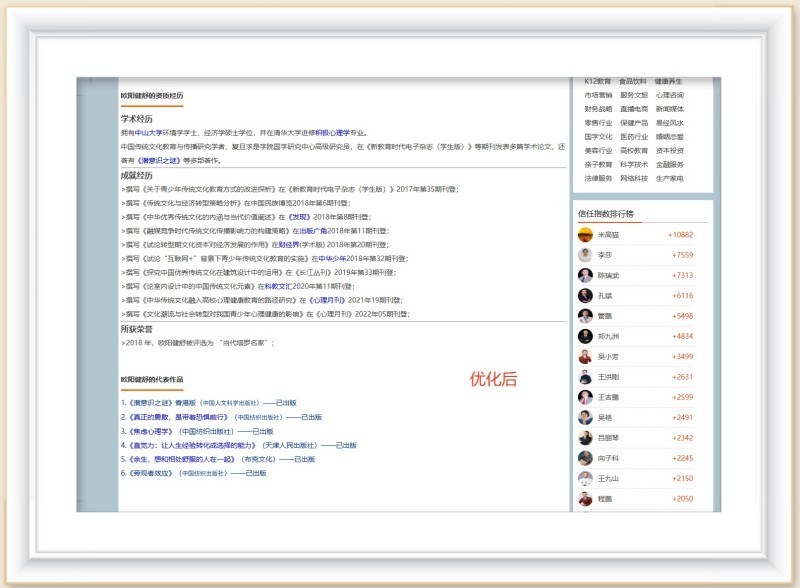Screen dimensions: 800x588
Task: Click the avatar next to 向子科
Action: coord(585,458)
